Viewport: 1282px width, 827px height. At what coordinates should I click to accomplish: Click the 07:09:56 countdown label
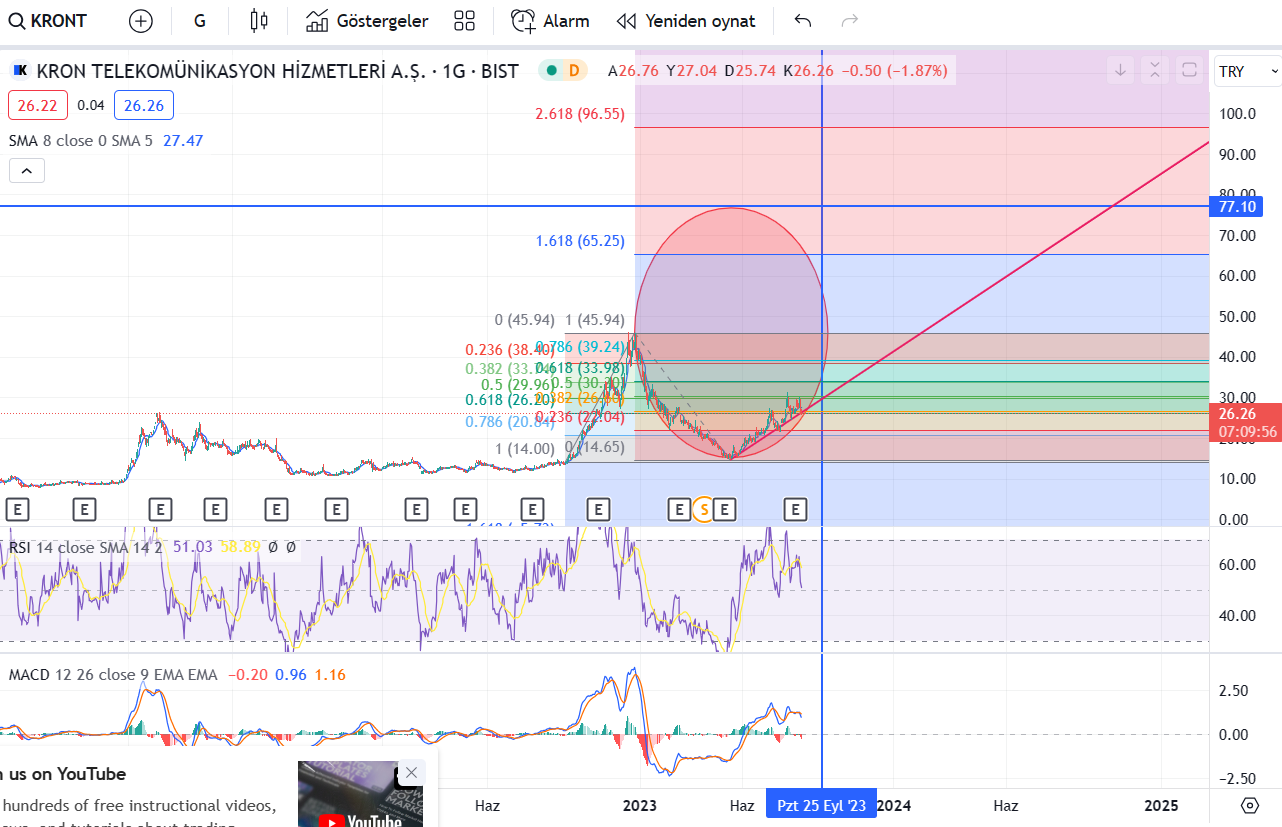tap(1247, 432)
